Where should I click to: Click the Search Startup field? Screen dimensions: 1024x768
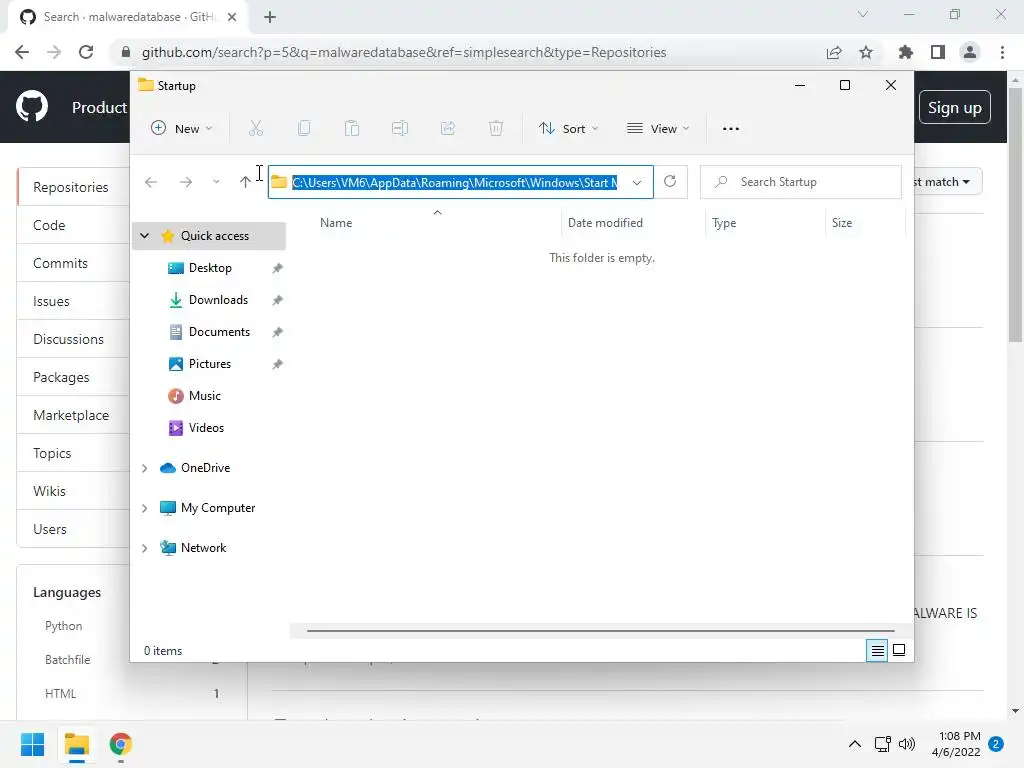click(801, 182)
